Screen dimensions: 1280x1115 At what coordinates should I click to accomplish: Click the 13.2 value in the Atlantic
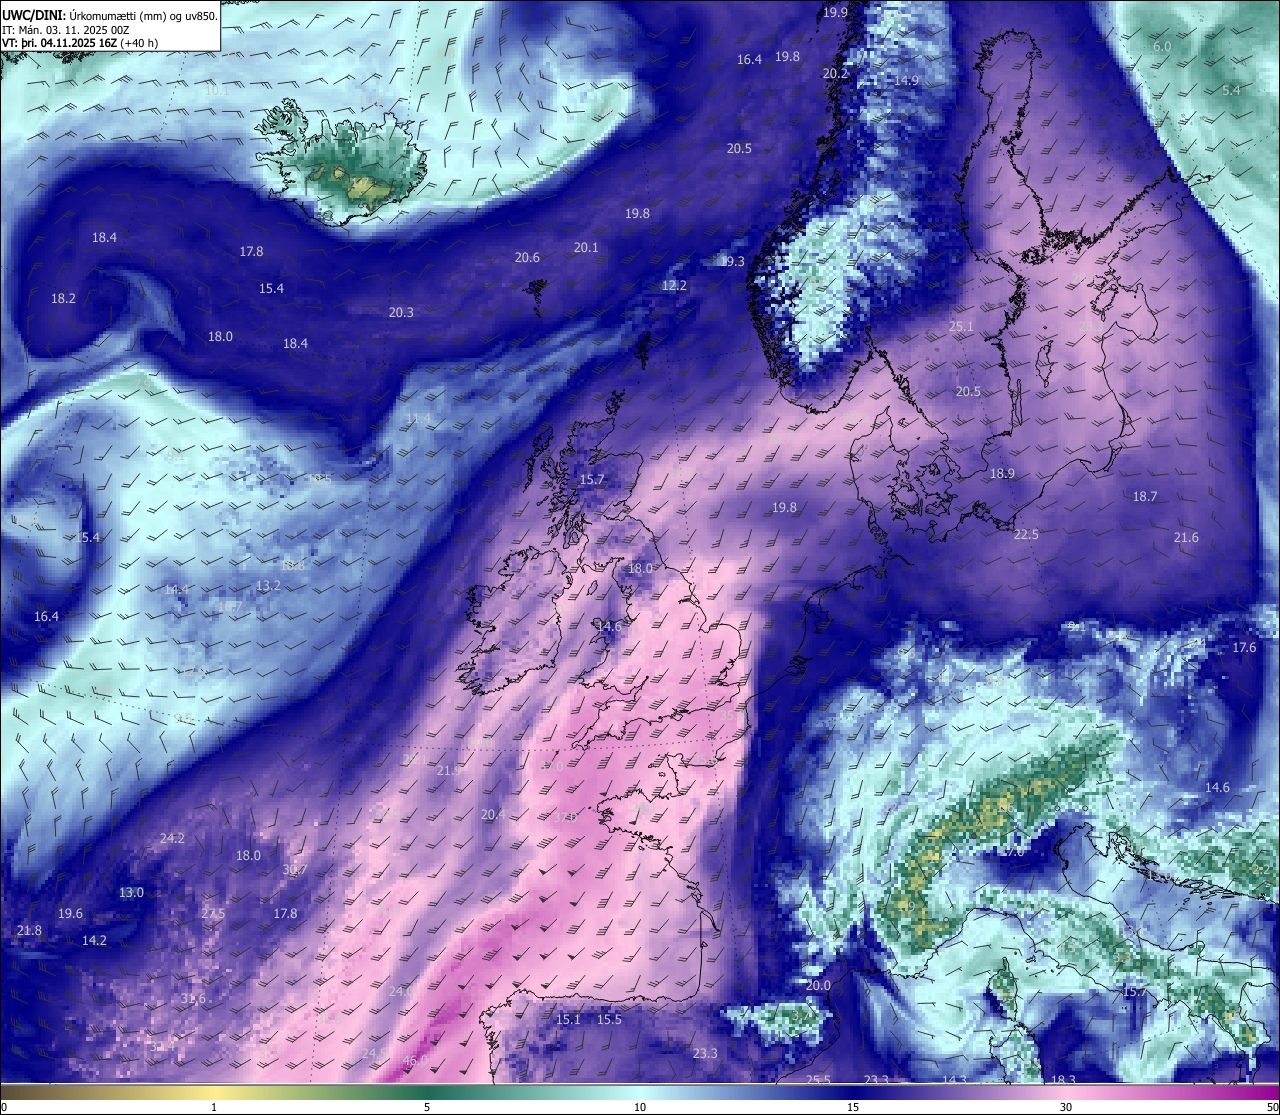tap(268, 585)
